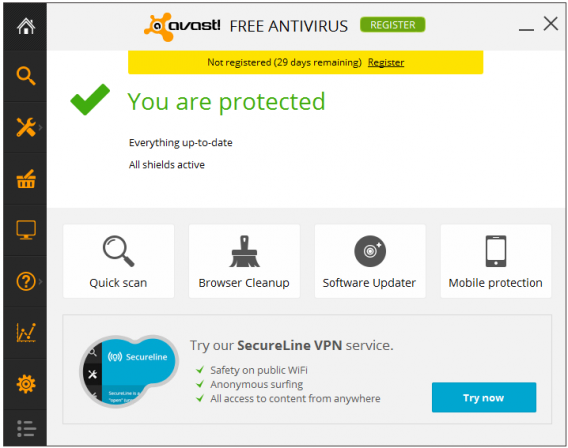Click the Try now button for SecureLine VPN
Image resolution: width=568 pixels, height=448 pixels.
[484, 397]
